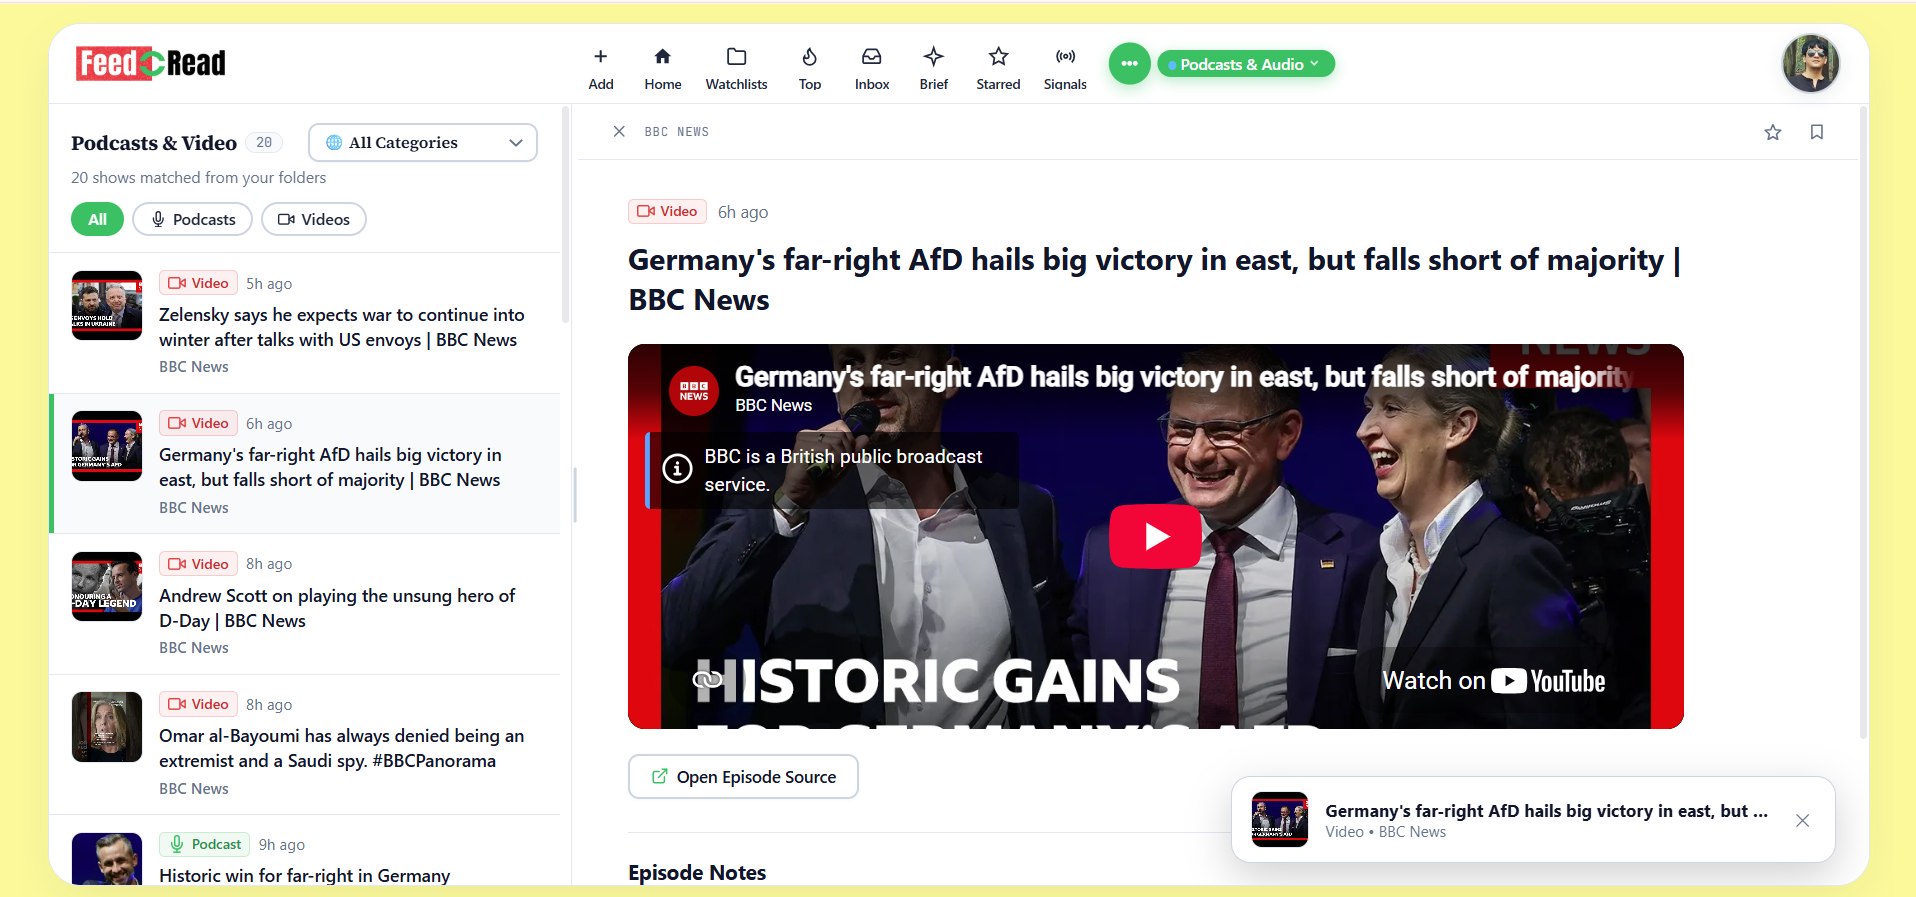
Task: Click the video title inside YouTube embed
Action: (x=1184, y=377)
